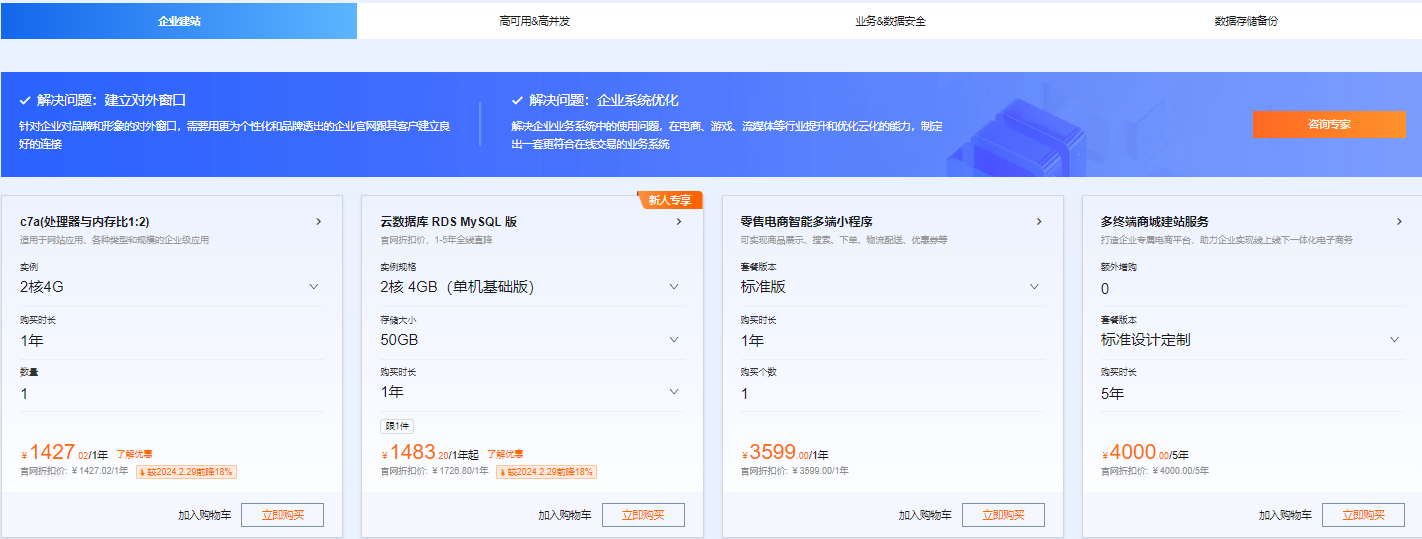1422x539 pixels.
Task: Open the 高可用&高并发 tab
Action: (x=534, y=20)
